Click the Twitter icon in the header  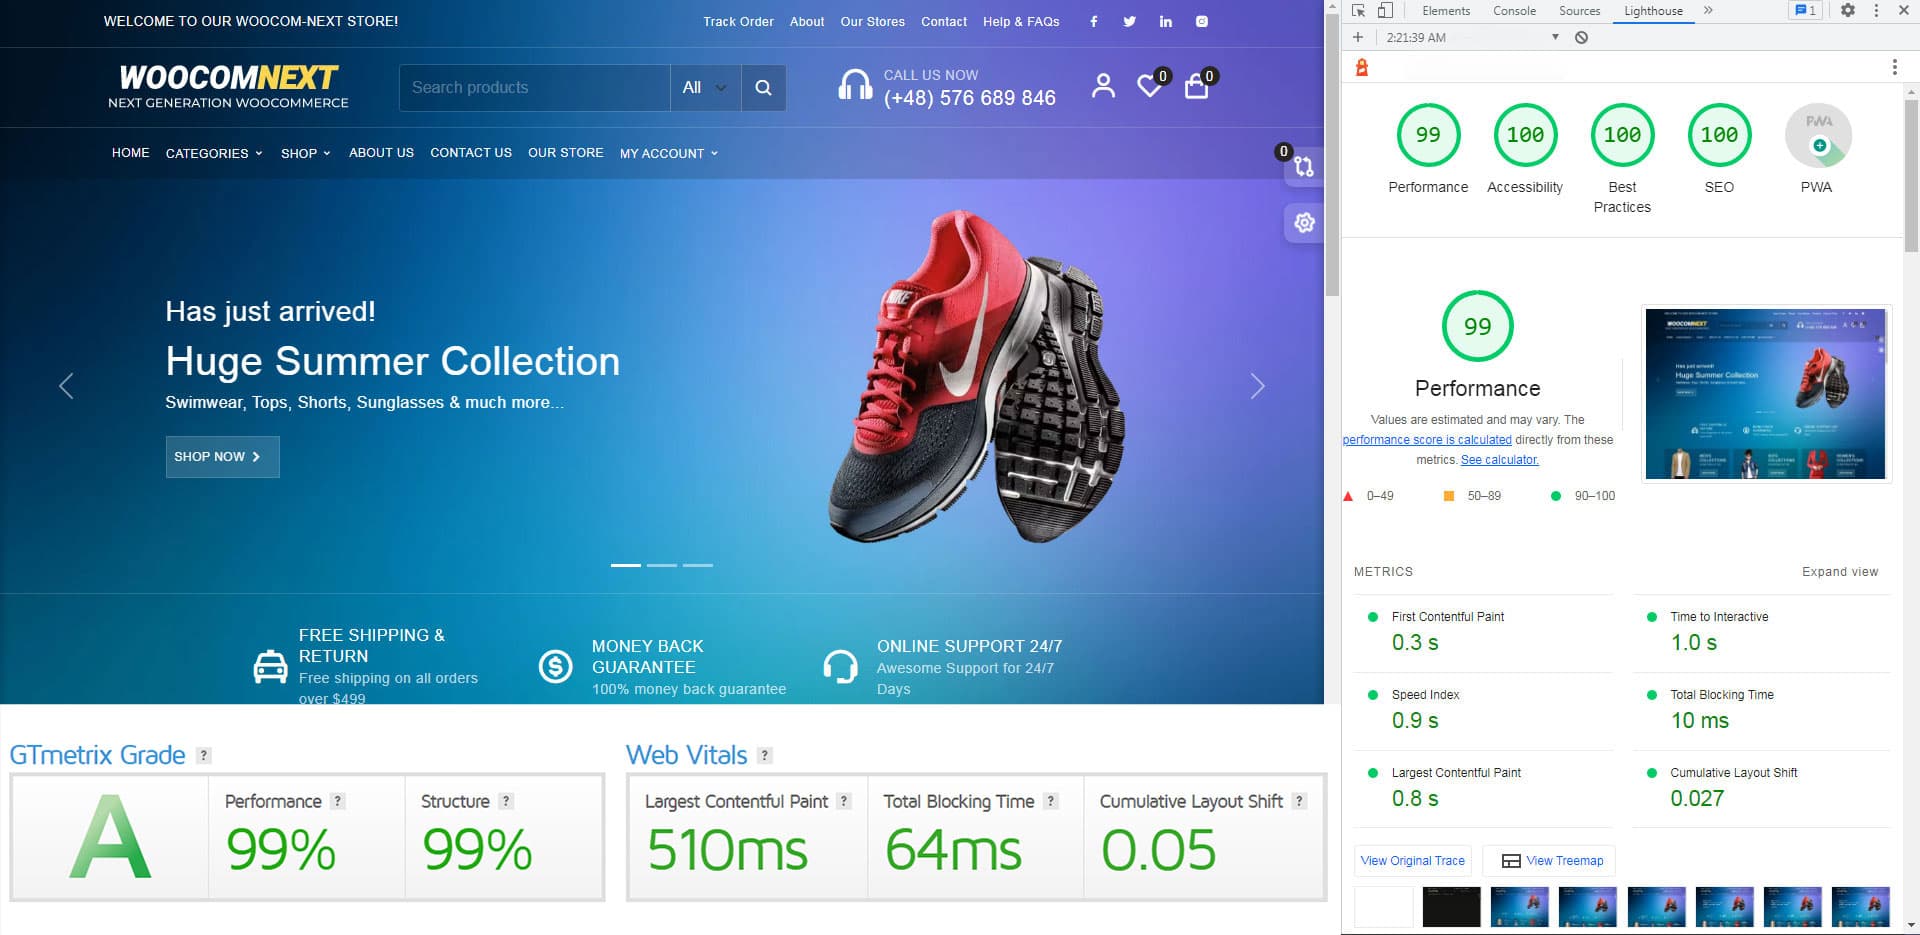click(1129, 21)
